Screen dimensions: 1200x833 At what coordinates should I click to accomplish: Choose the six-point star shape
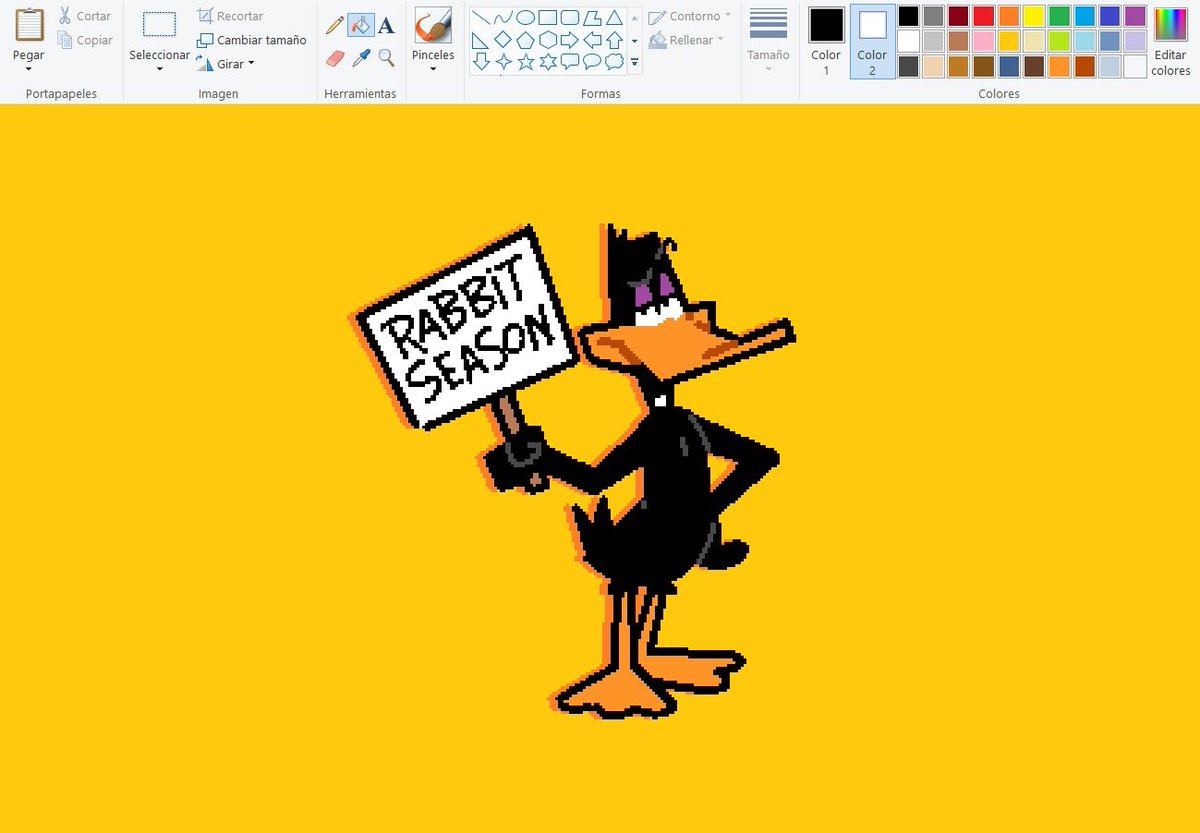tap(548, 62)
